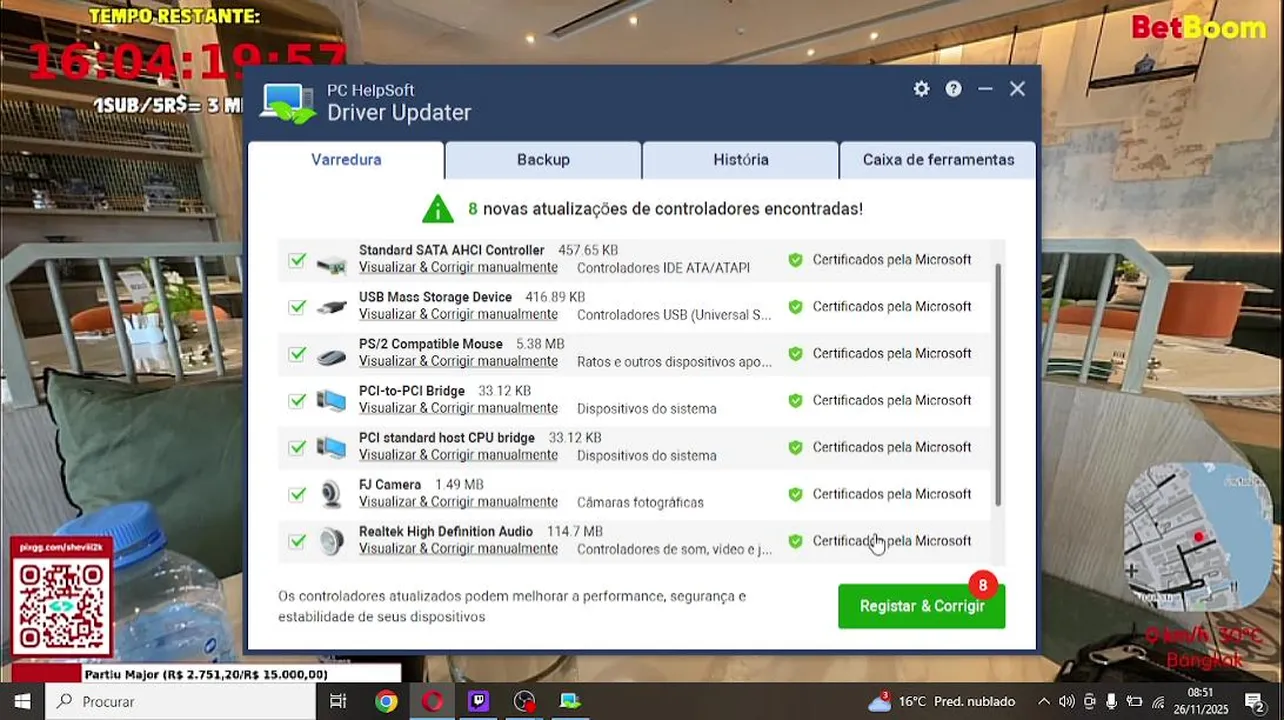Click the green certified shield for USB Mass Storage
Screen dimensions: 1284x720
795,307
